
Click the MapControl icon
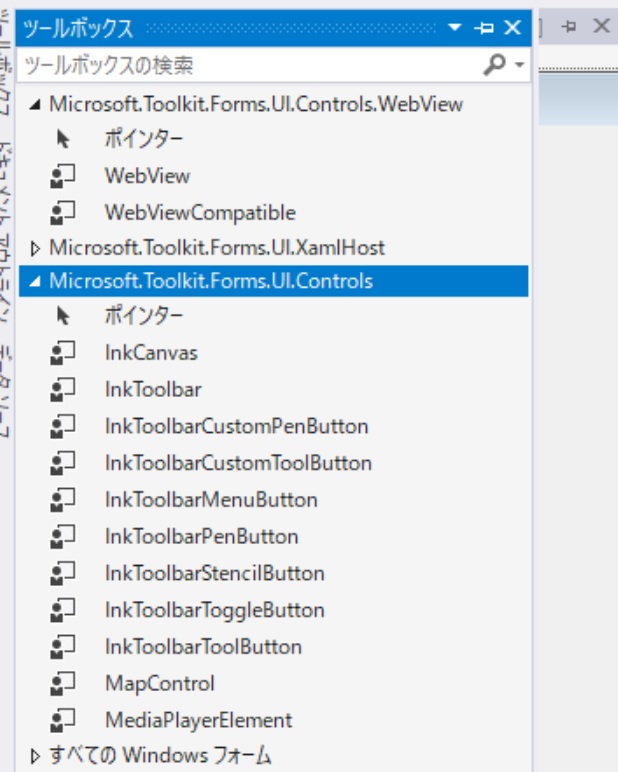pos(63,684)
